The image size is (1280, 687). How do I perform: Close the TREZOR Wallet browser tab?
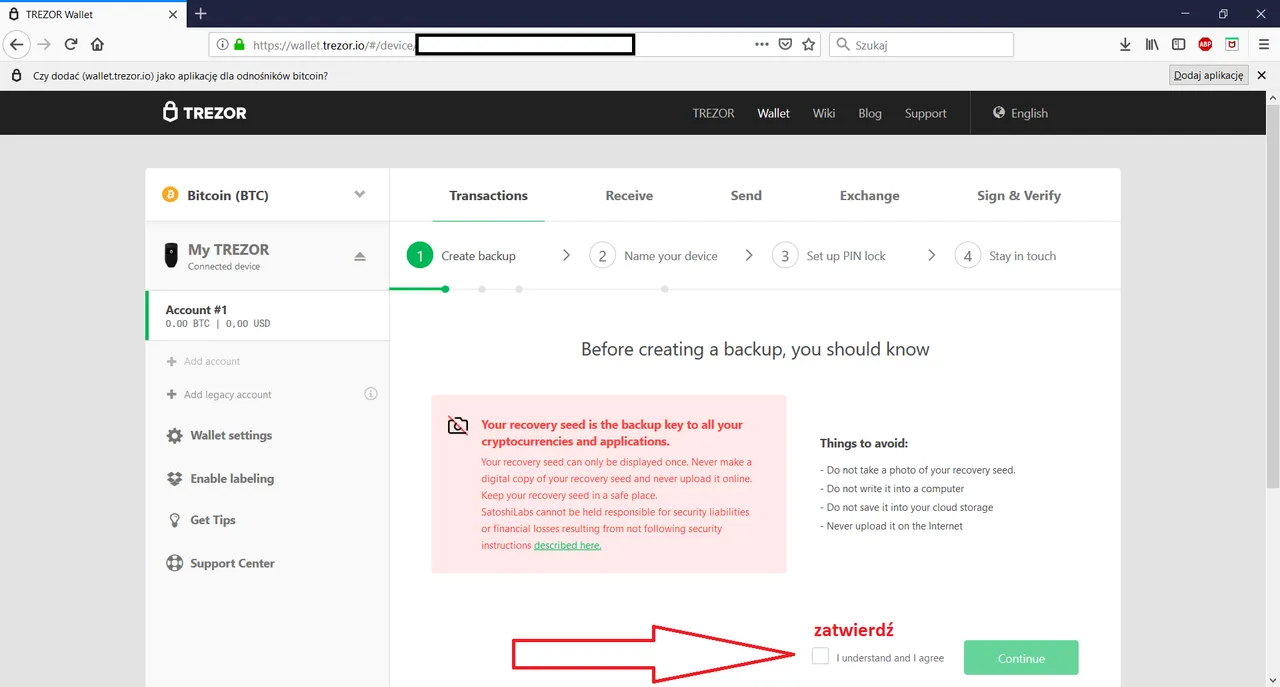coord(172,14)
